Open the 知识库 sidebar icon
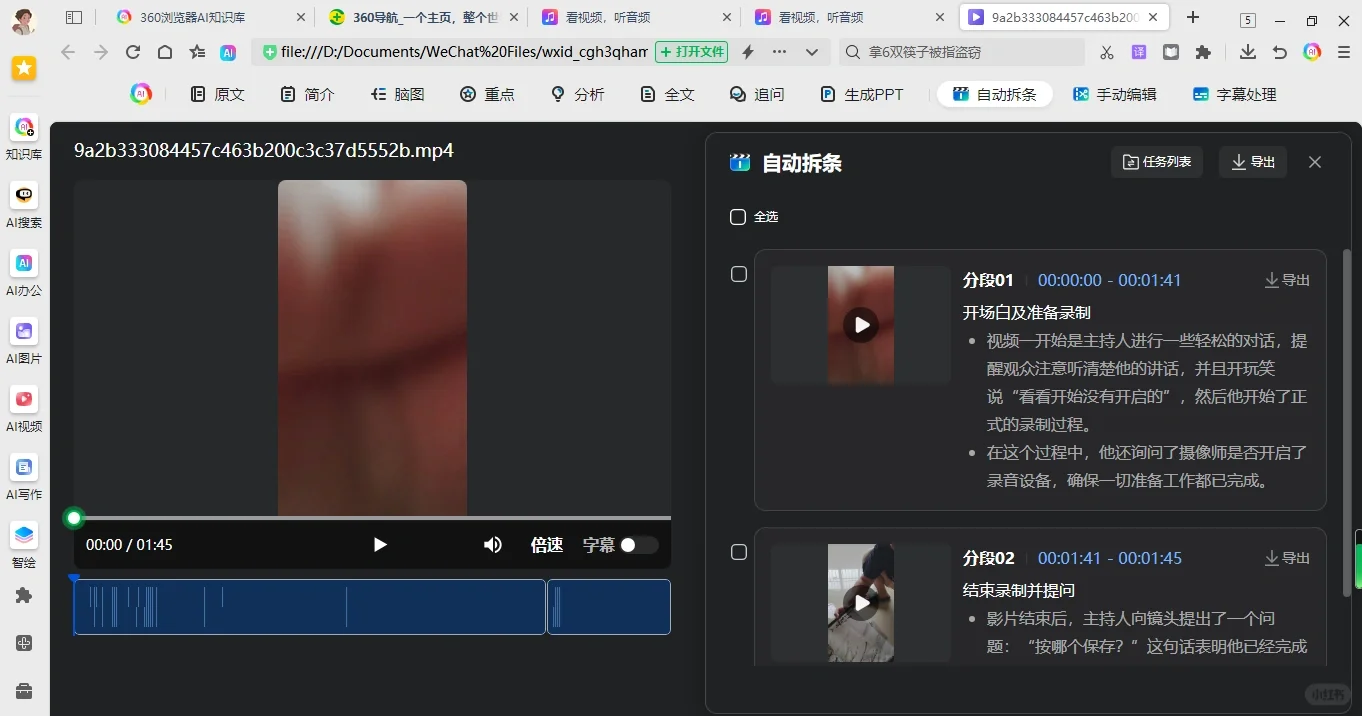The width and height of the screenshot is (1362, 716). click(24, 128)
